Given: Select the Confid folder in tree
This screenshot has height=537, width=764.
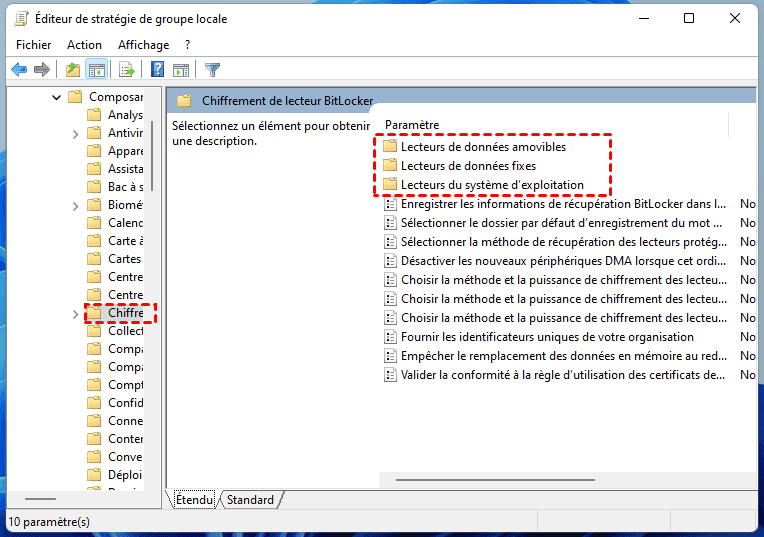Looking at the screenshot, I should pyautogui.click(x=115, y=403).
